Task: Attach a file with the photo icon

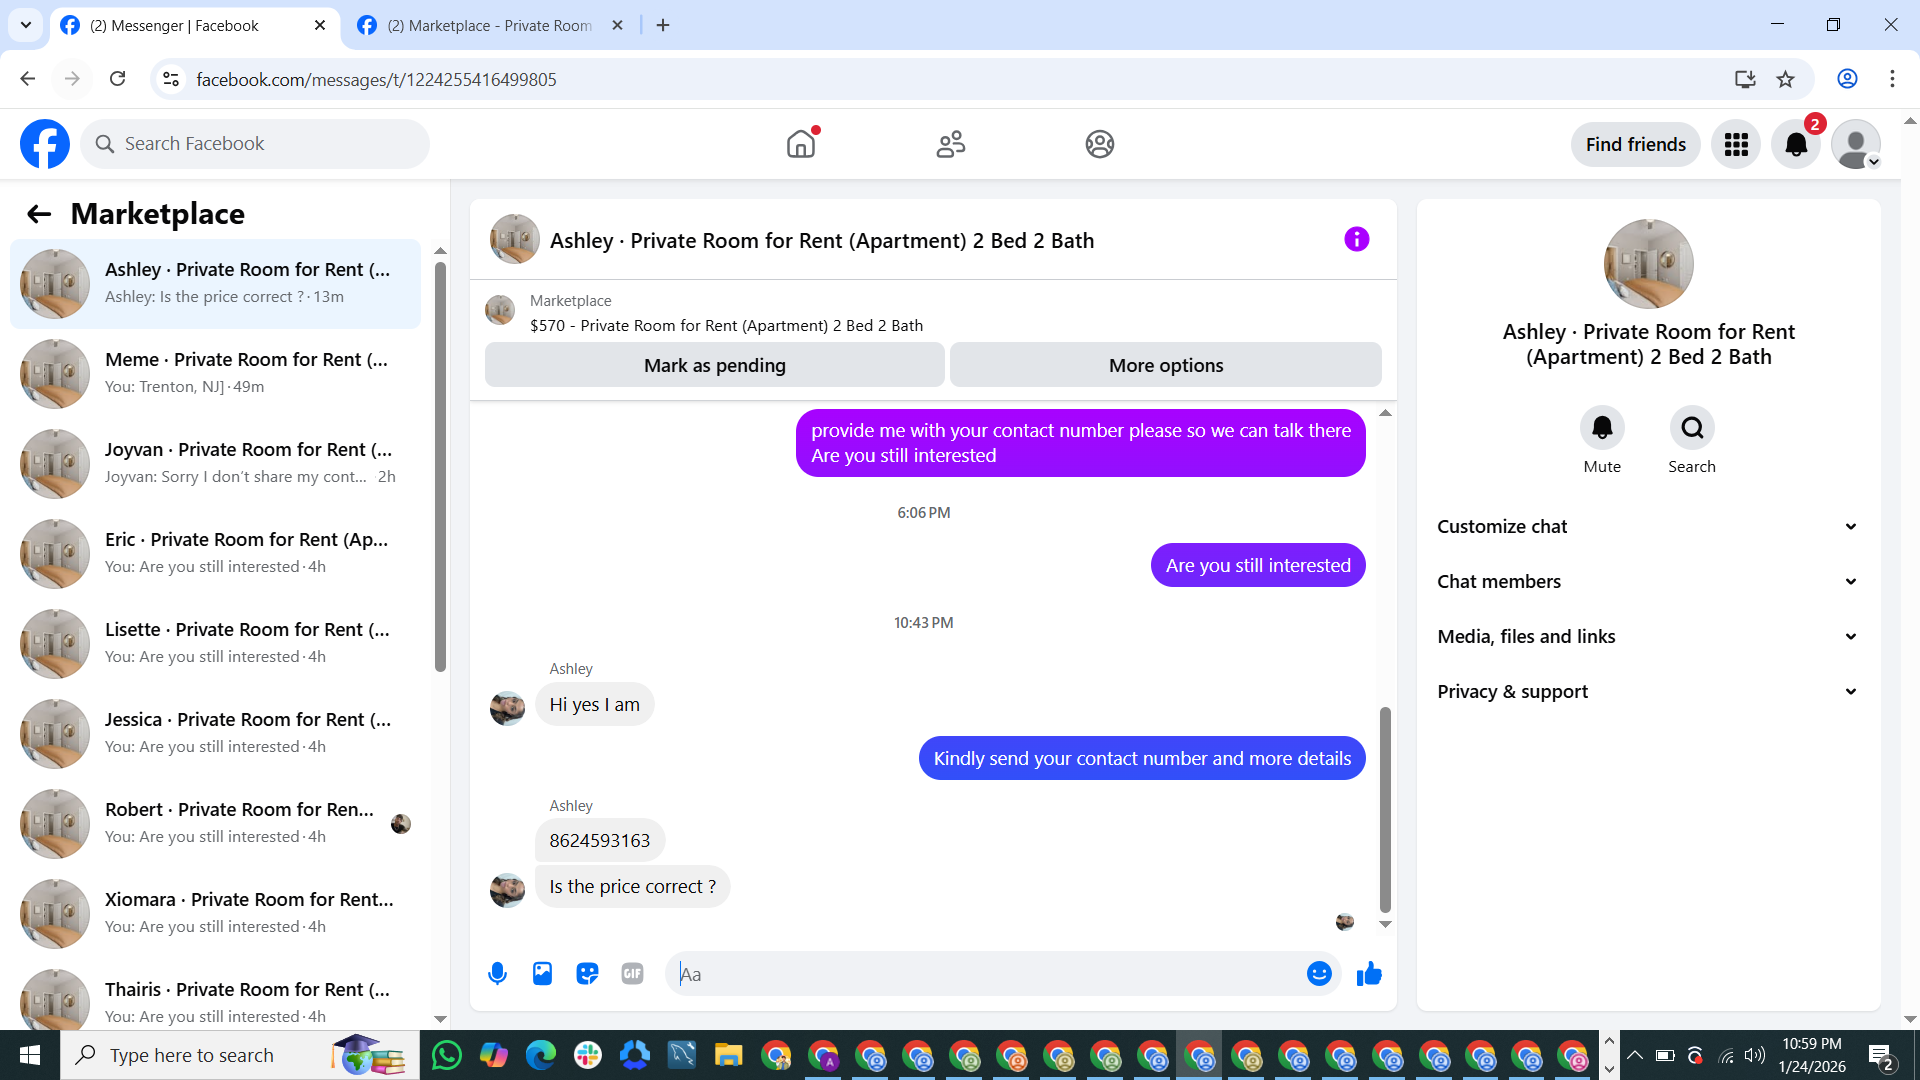Action: (542, 973)
